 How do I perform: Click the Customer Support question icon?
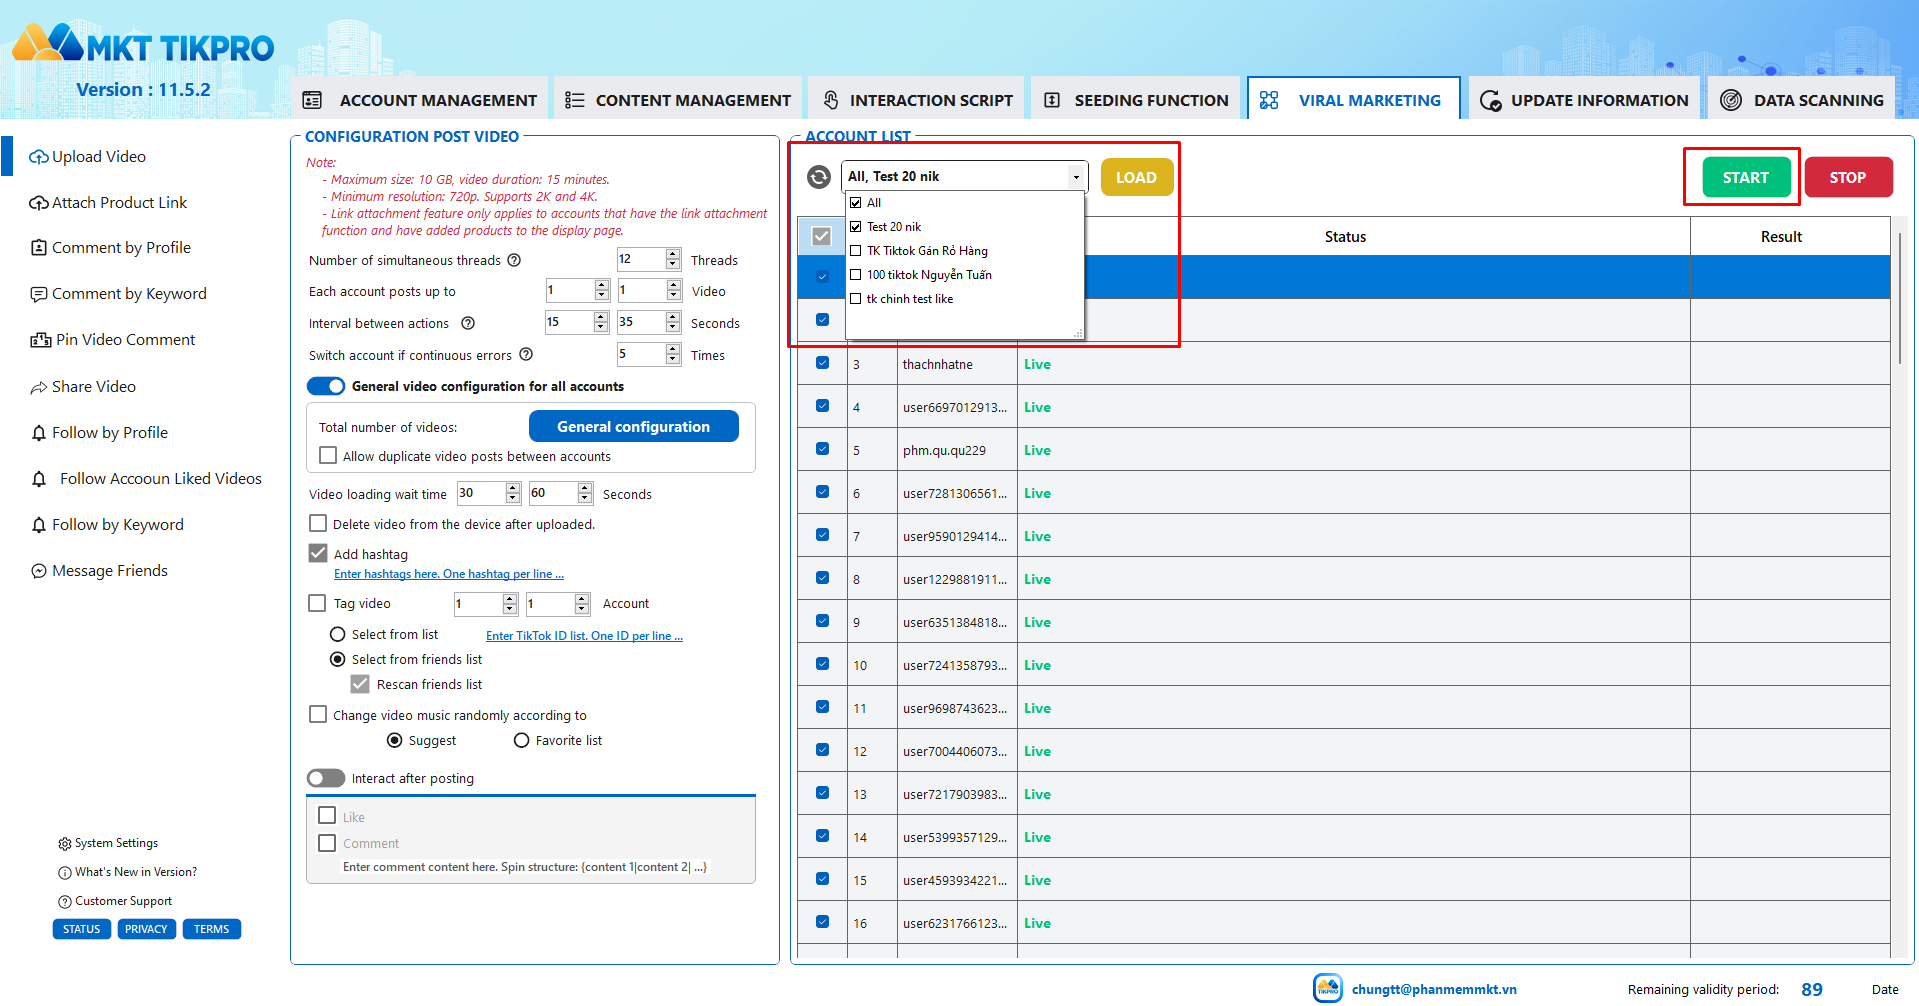click(65, 902)
